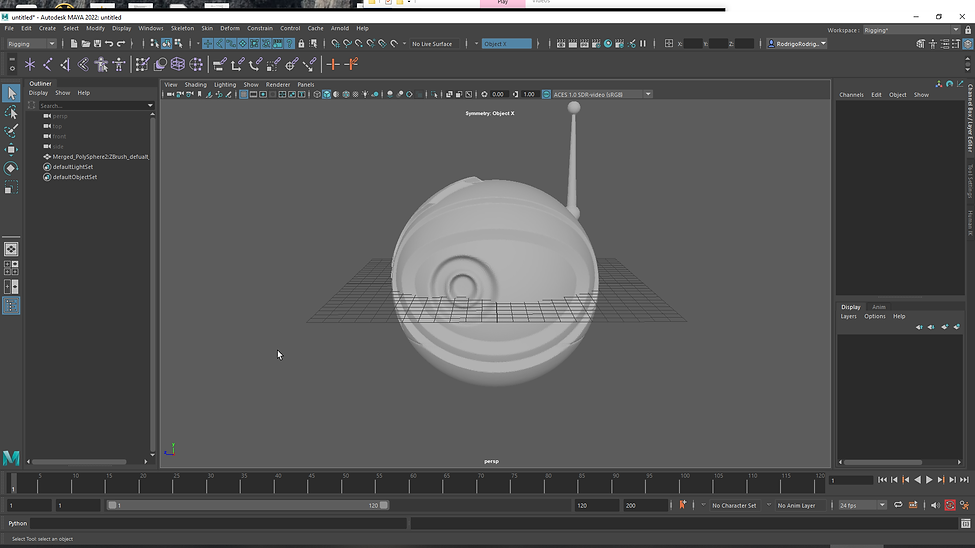Open the Quick Rig shelf icon
Image resolution: width=975 pixels, height=548 pixels.
(x=101, y=64)
